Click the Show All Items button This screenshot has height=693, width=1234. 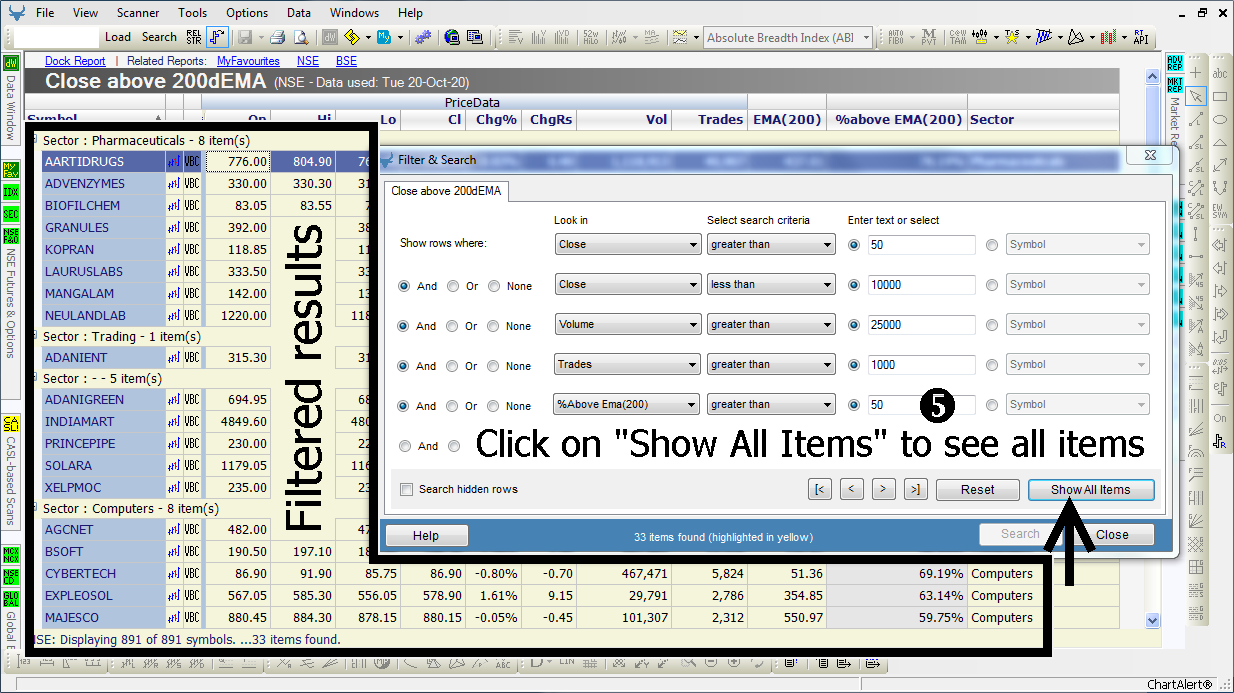1091,490
